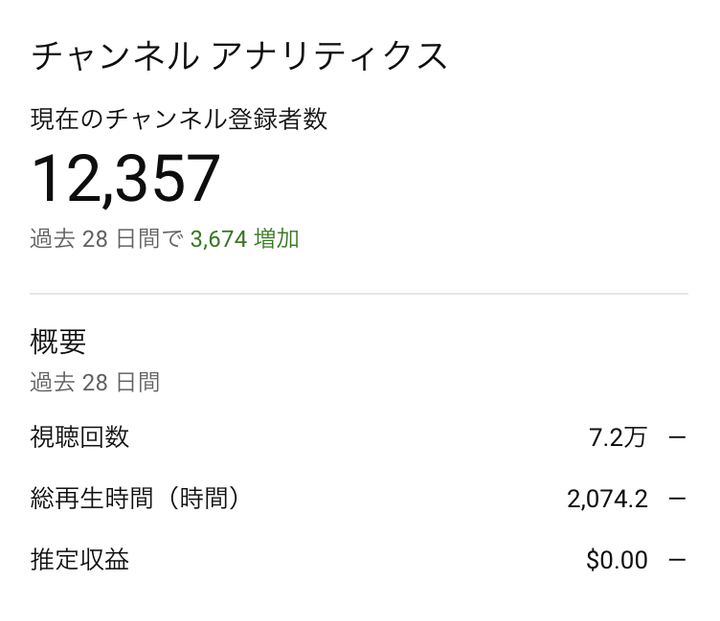This screenshot has height=621, width=720.
Task: Click the green 3,674 number
Action: click(x=218, y=239)
